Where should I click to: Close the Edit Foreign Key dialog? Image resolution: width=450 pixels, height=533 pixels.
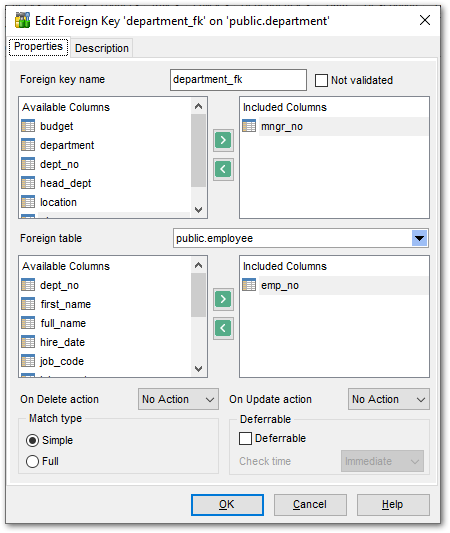(425, 20)
